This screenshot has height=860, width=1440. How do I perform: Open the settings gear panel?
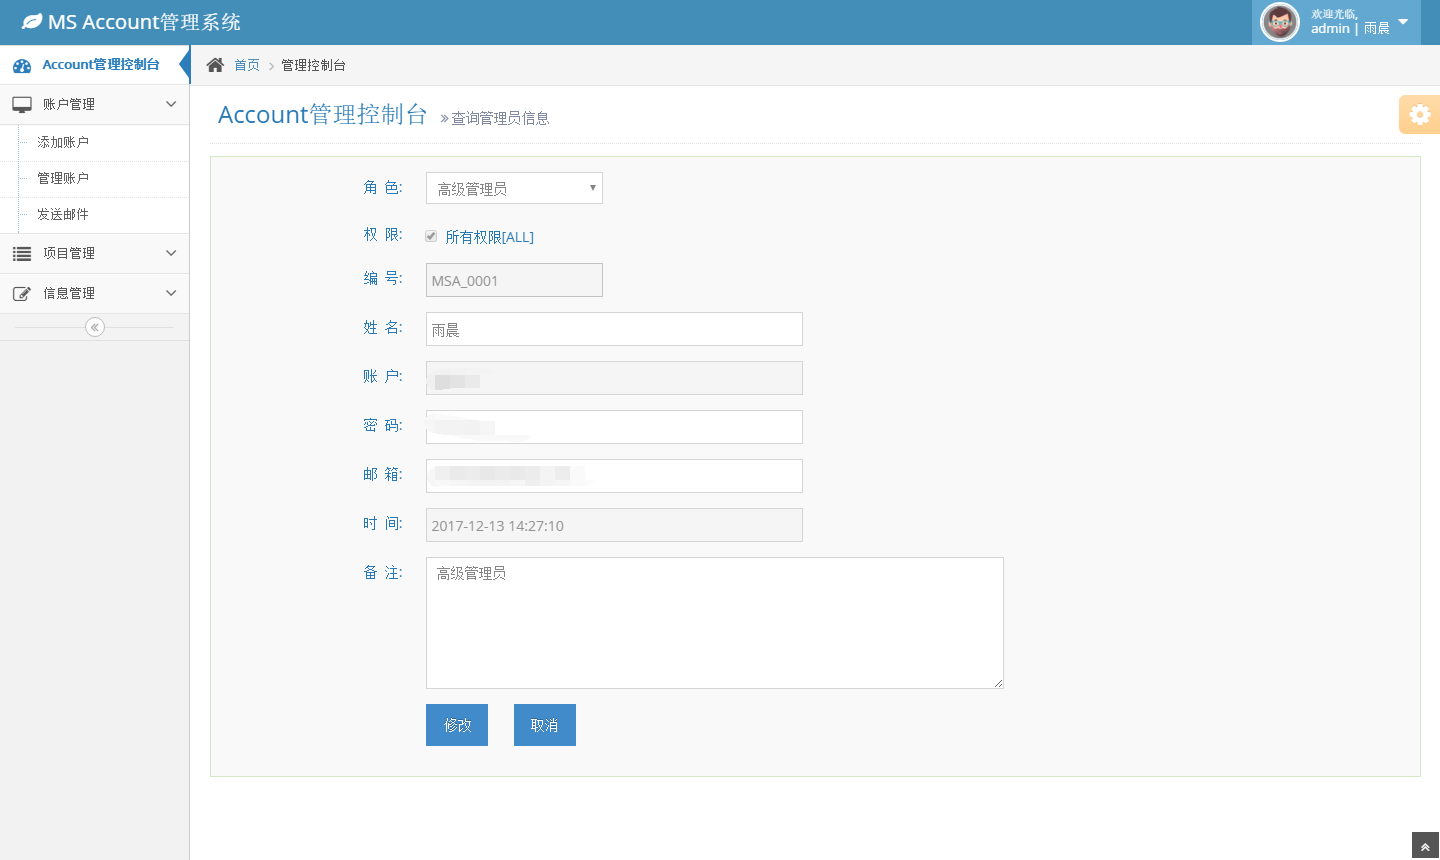pos(1419,115)
